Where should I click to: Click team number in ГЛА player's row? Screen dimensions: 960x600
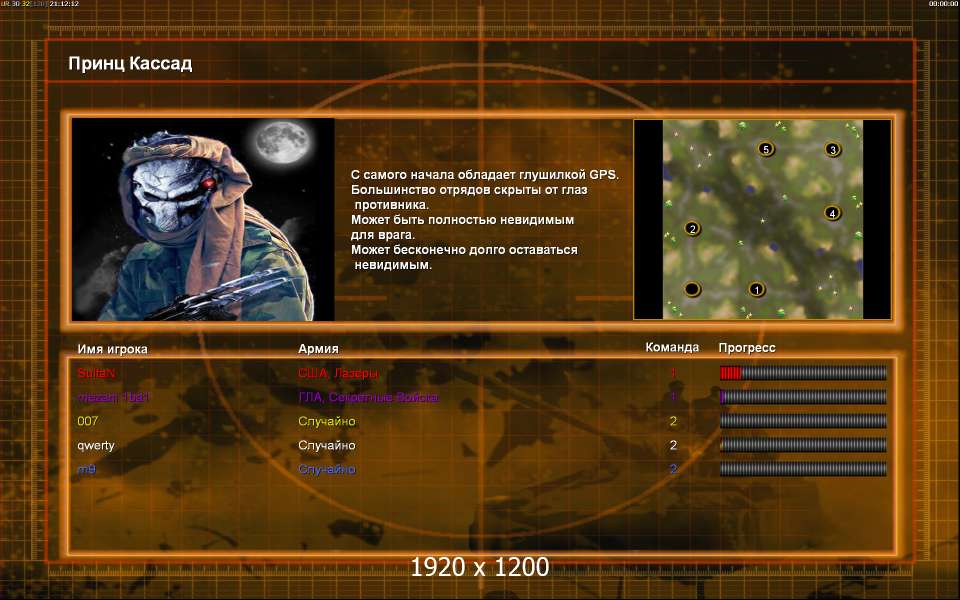click(673, 397)
